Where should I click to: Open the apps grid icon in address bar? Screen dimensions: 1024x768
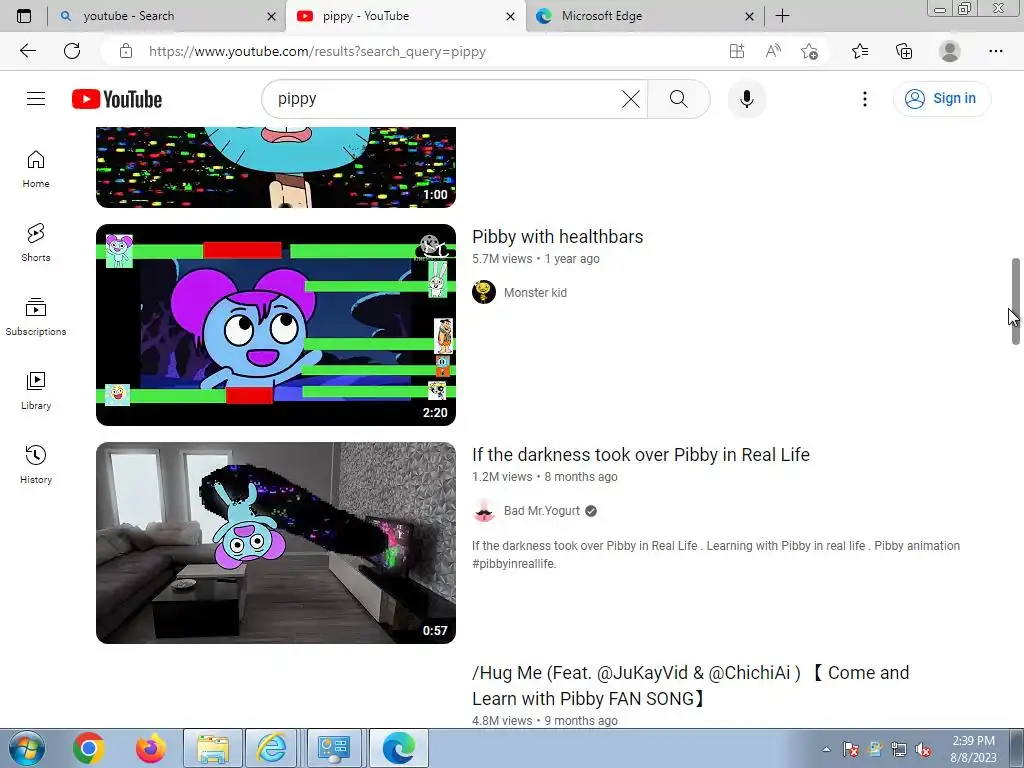(x=737, y=51)
